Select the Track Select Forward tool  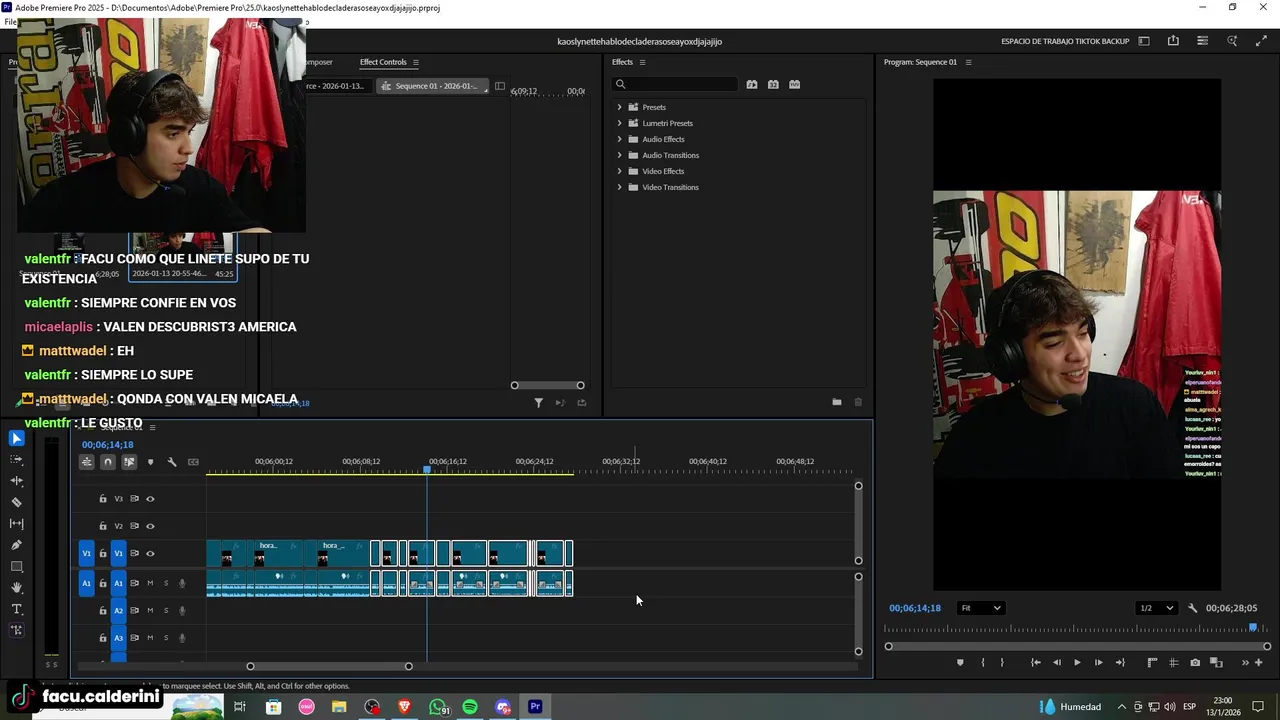pyautogui.click(x=16, y=460)
